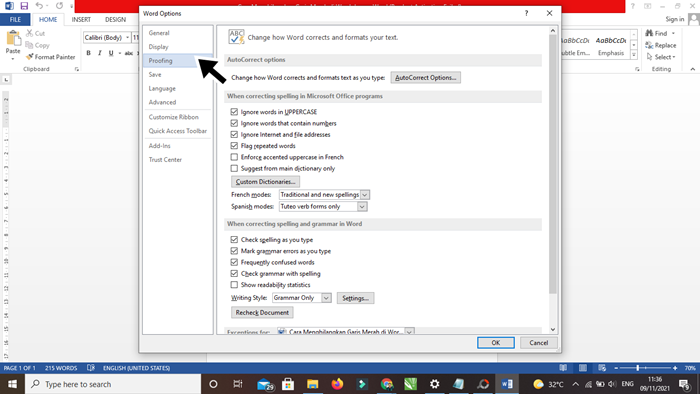Screen dimensions: 700x394
Task: Open the Spanish modes dropdown
Action: click(x=362, y=207)
